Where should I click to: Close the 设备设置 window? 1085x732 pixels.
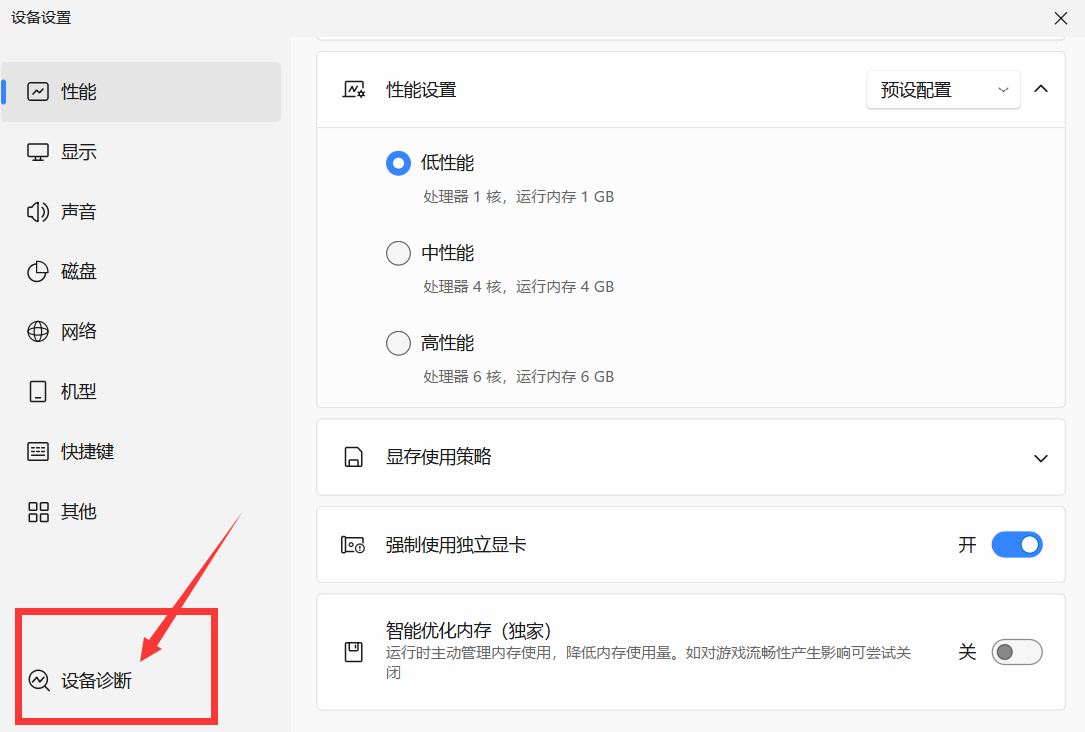1061,17
